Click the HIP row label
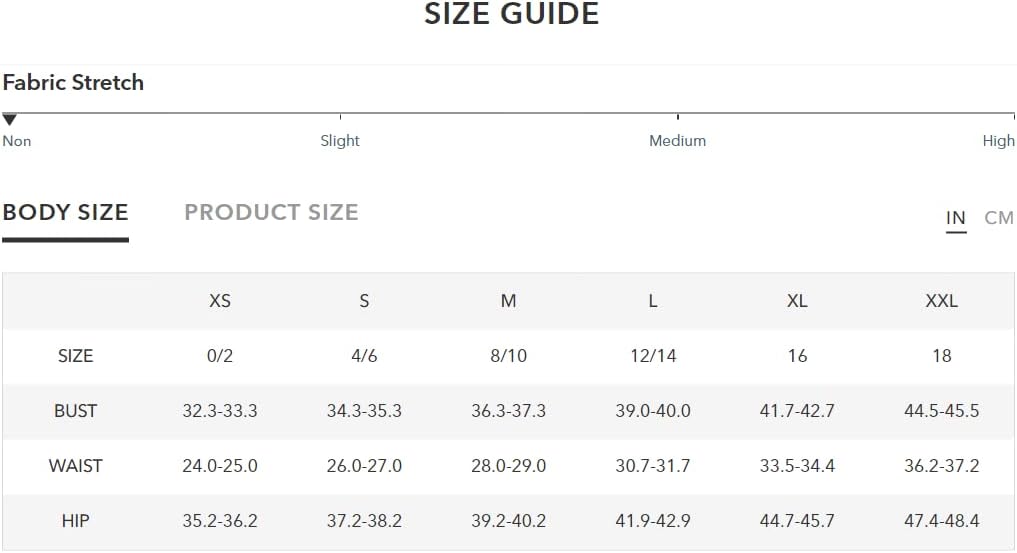 tap(75, 521)
